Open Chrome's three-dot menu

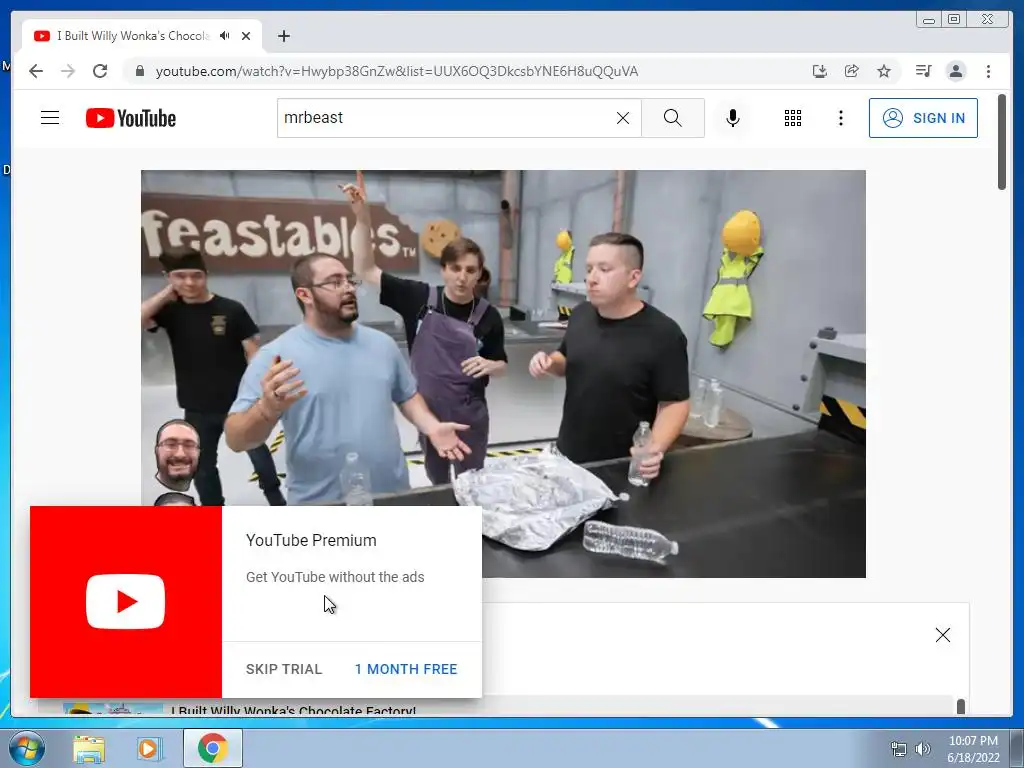tap(988, 71)
